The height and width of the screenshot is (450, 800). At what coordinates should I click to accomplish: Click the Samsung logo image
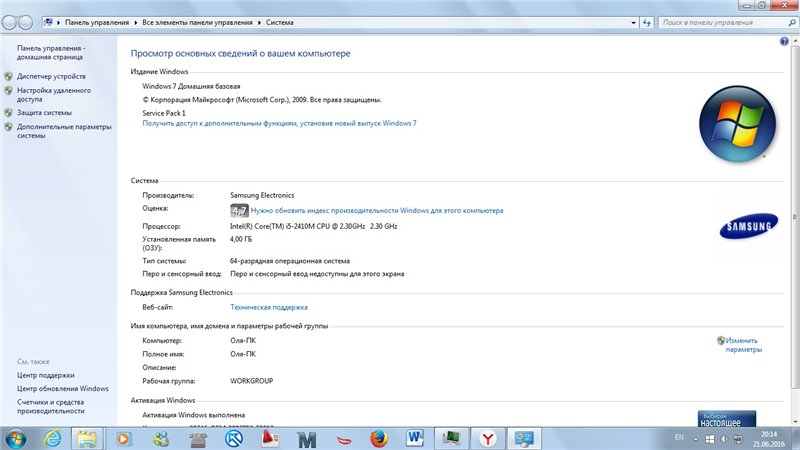tap(748, 226)
